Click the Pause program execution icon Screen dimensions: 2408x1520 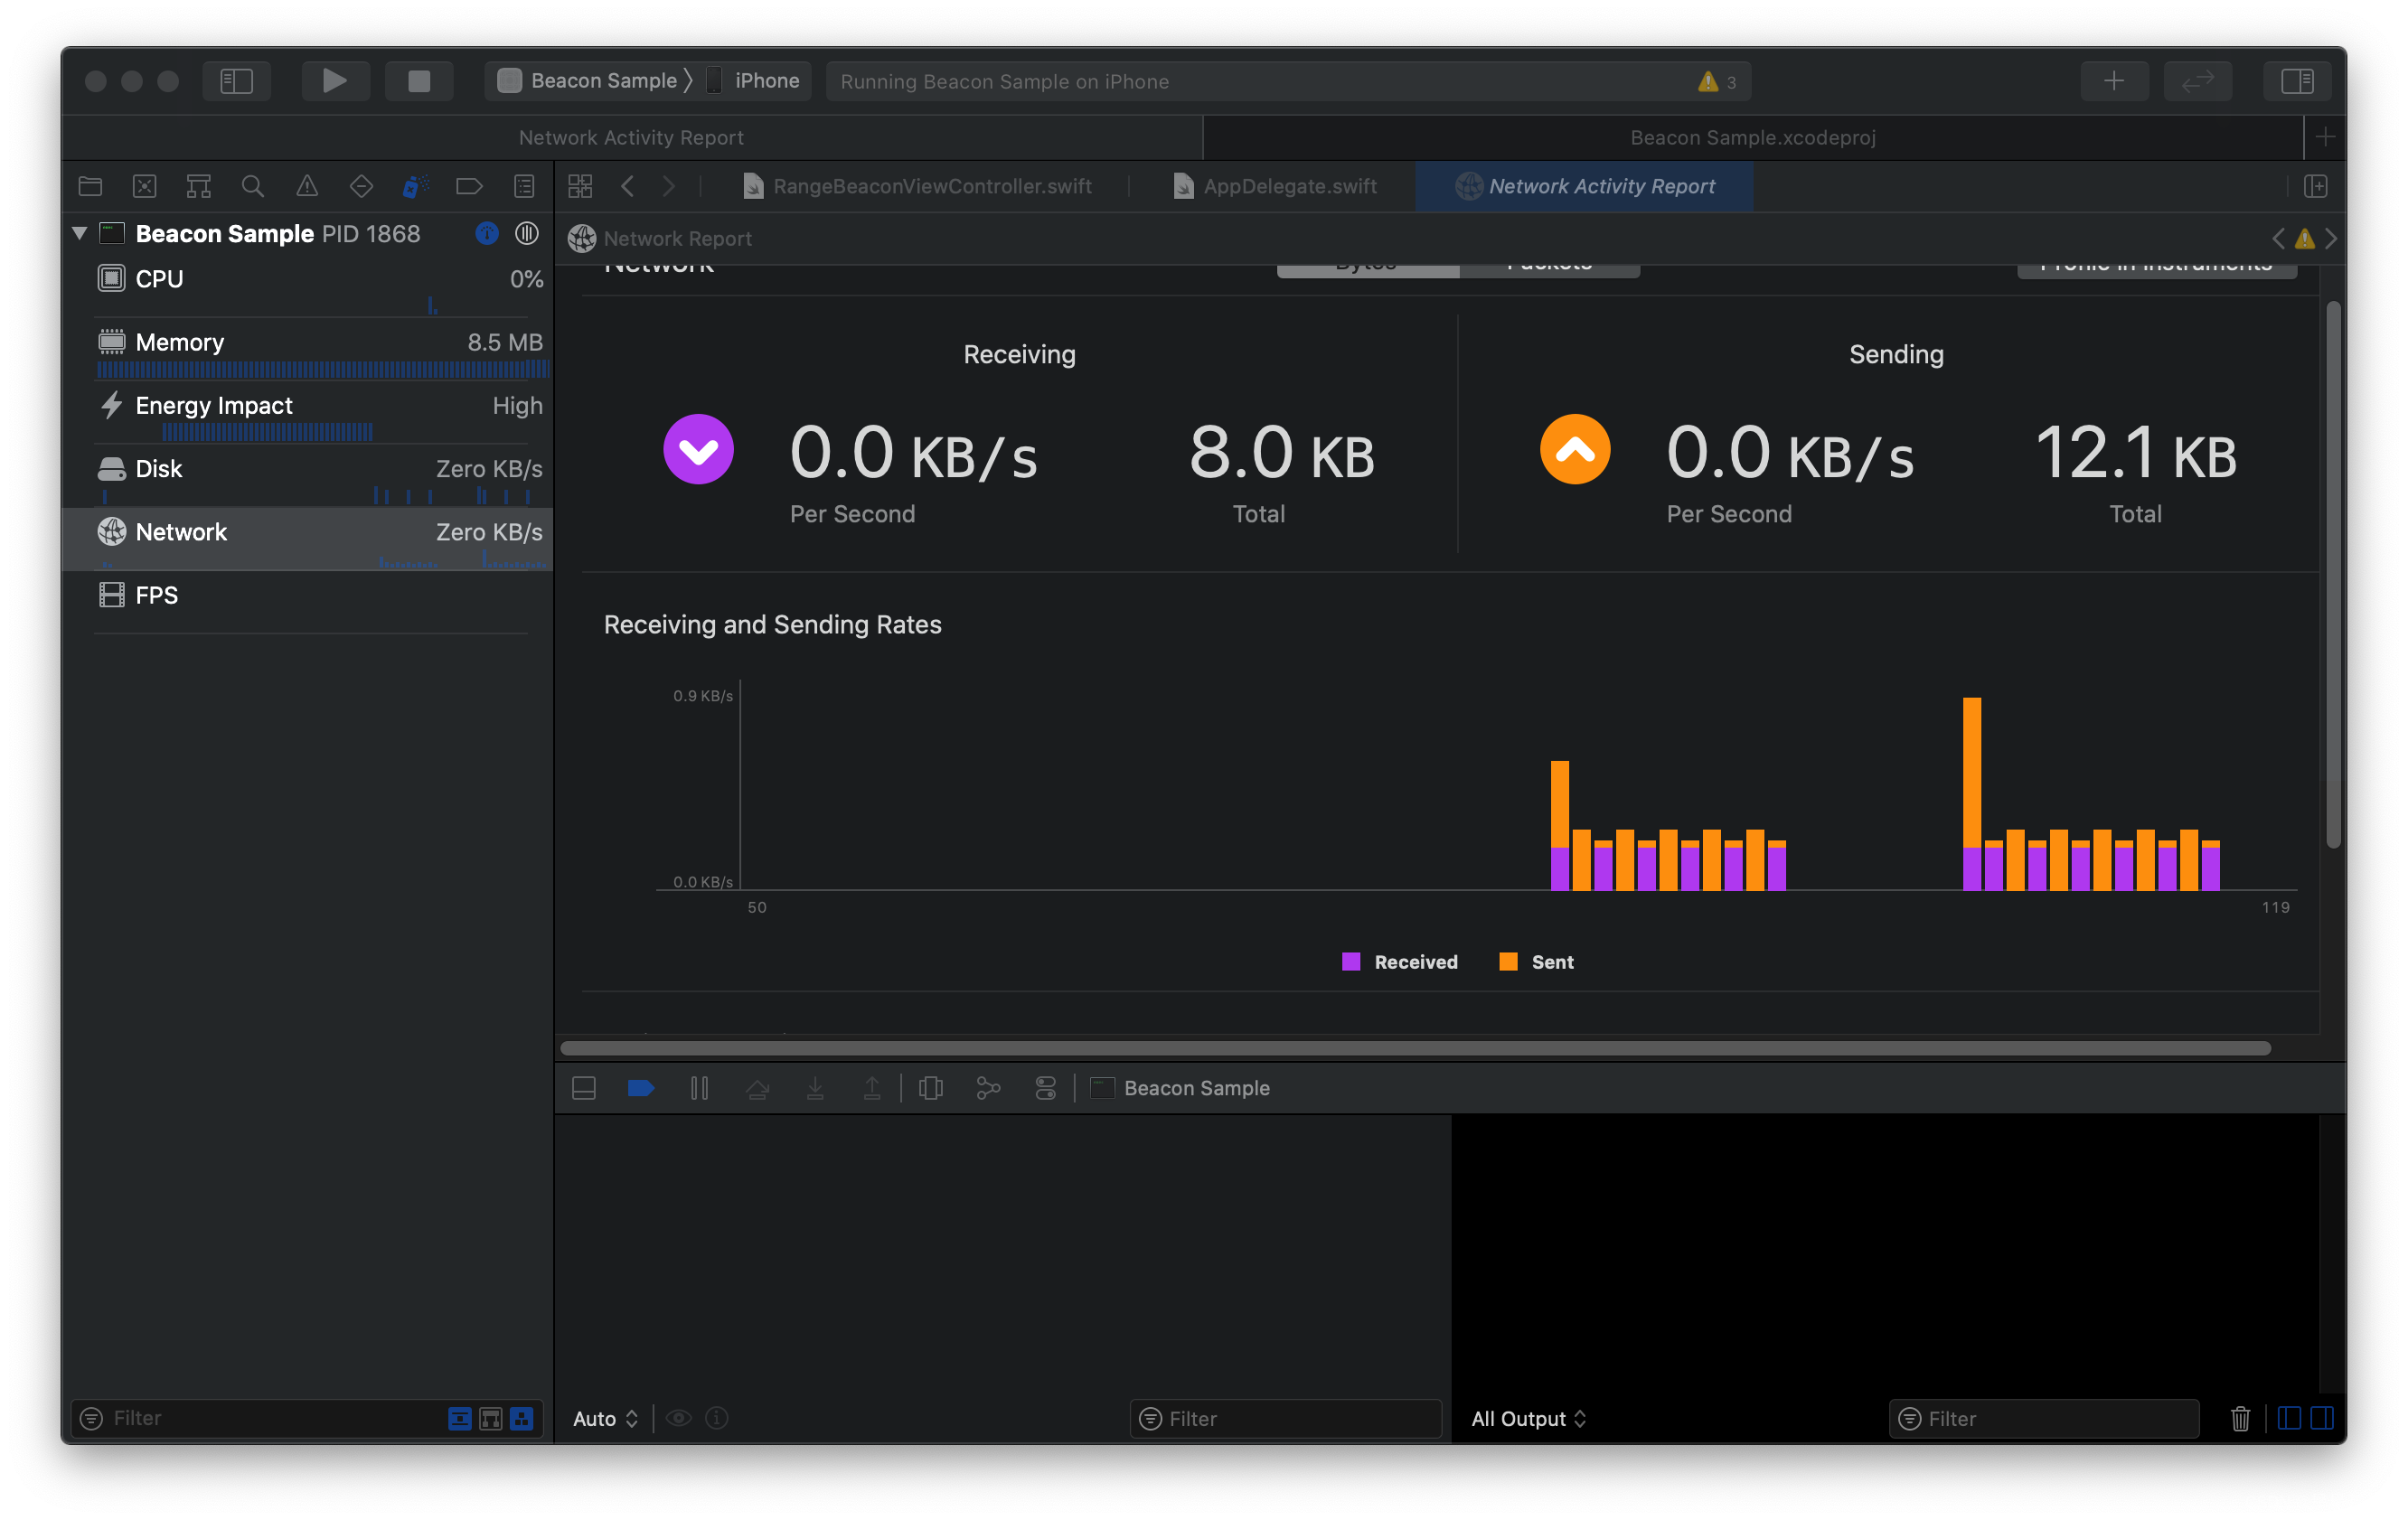[x=699, y=1088]
